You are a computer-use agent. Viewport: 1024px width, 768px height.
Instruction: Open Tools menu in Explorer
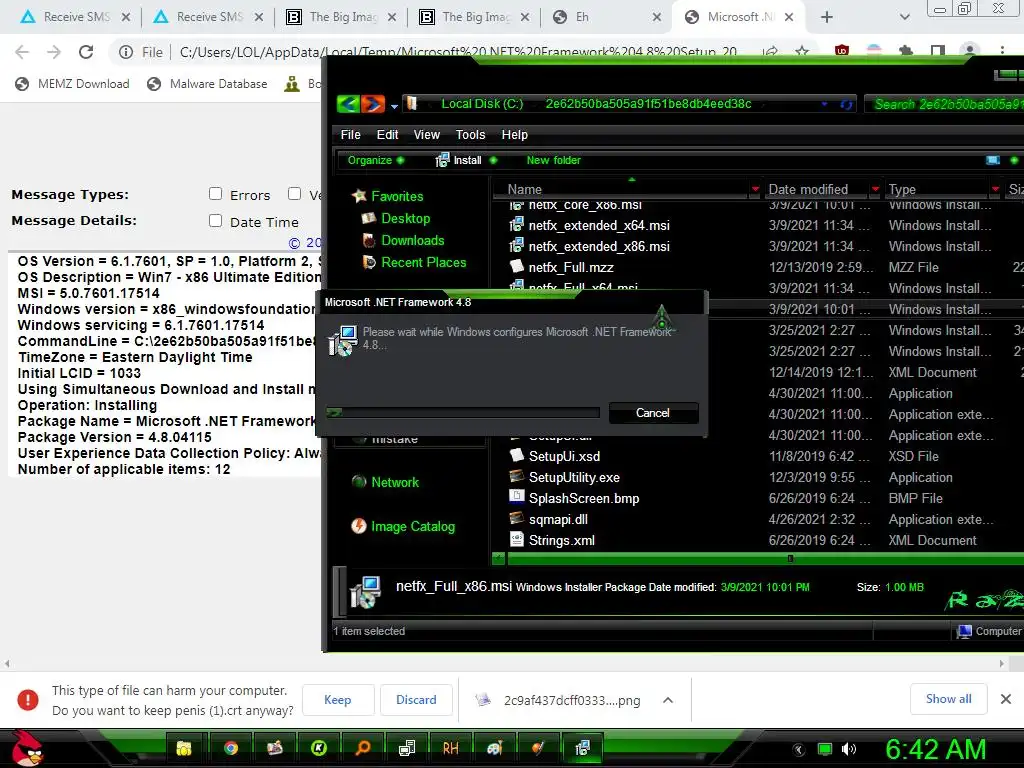point(470,135)
